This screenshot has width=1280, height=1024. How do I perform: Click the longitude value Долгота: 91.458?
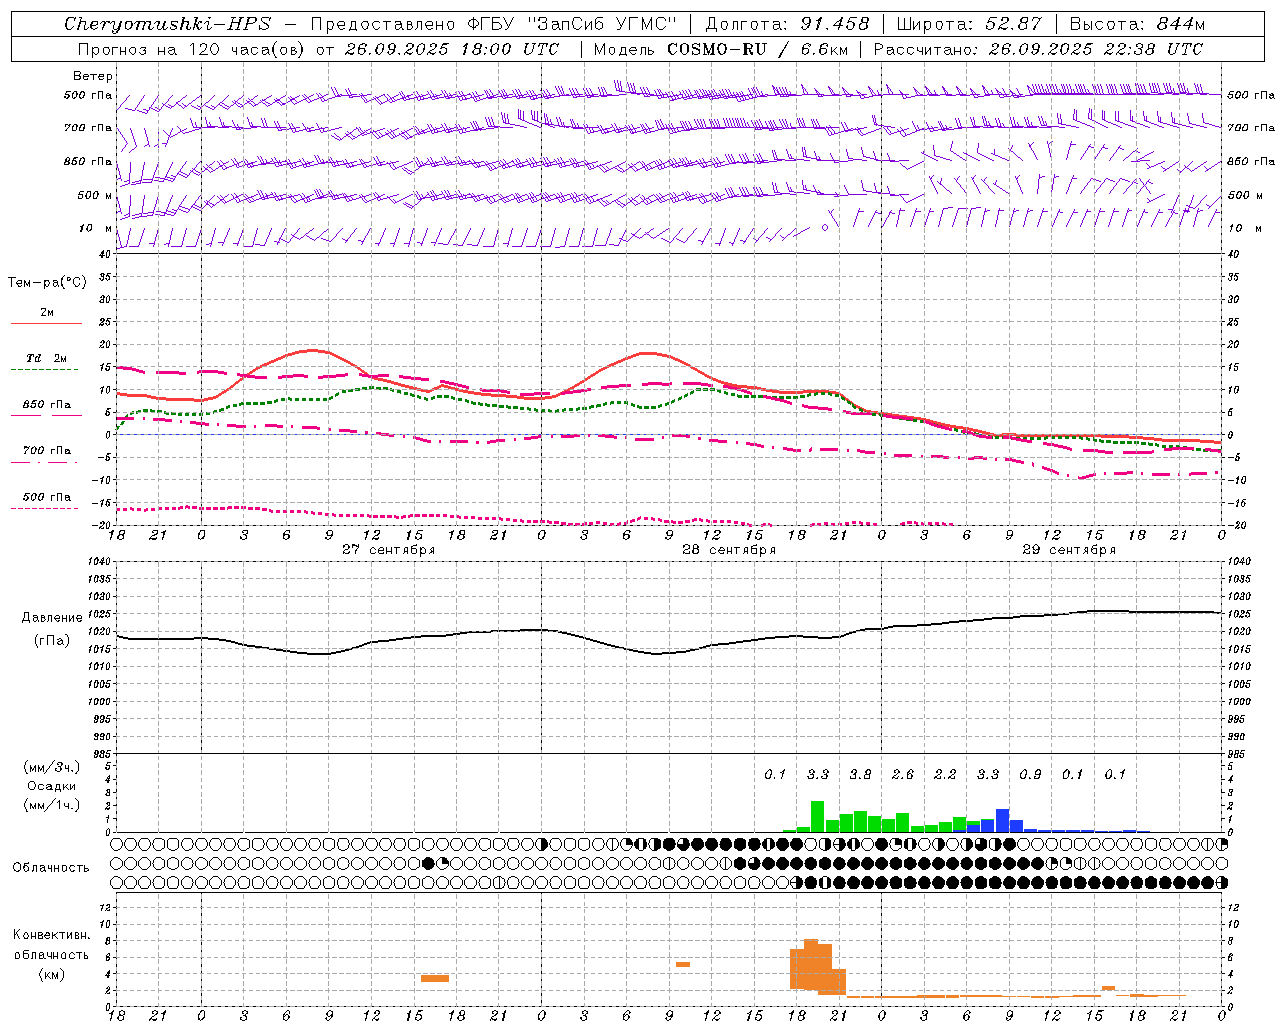click(788, 24)
